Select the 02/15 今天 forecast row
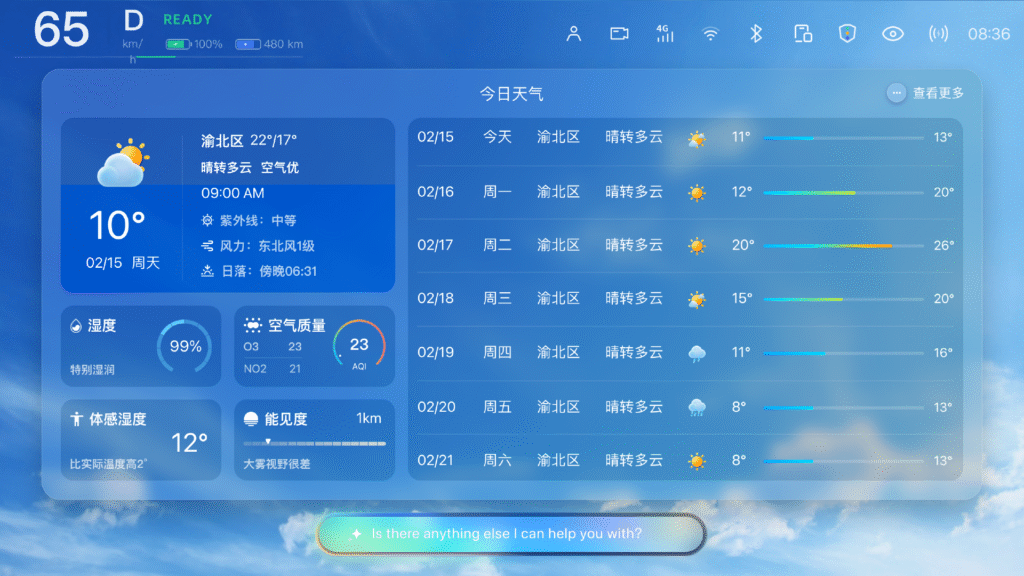The width and height of the screenshot is (1024, 576). pos(685,138)
